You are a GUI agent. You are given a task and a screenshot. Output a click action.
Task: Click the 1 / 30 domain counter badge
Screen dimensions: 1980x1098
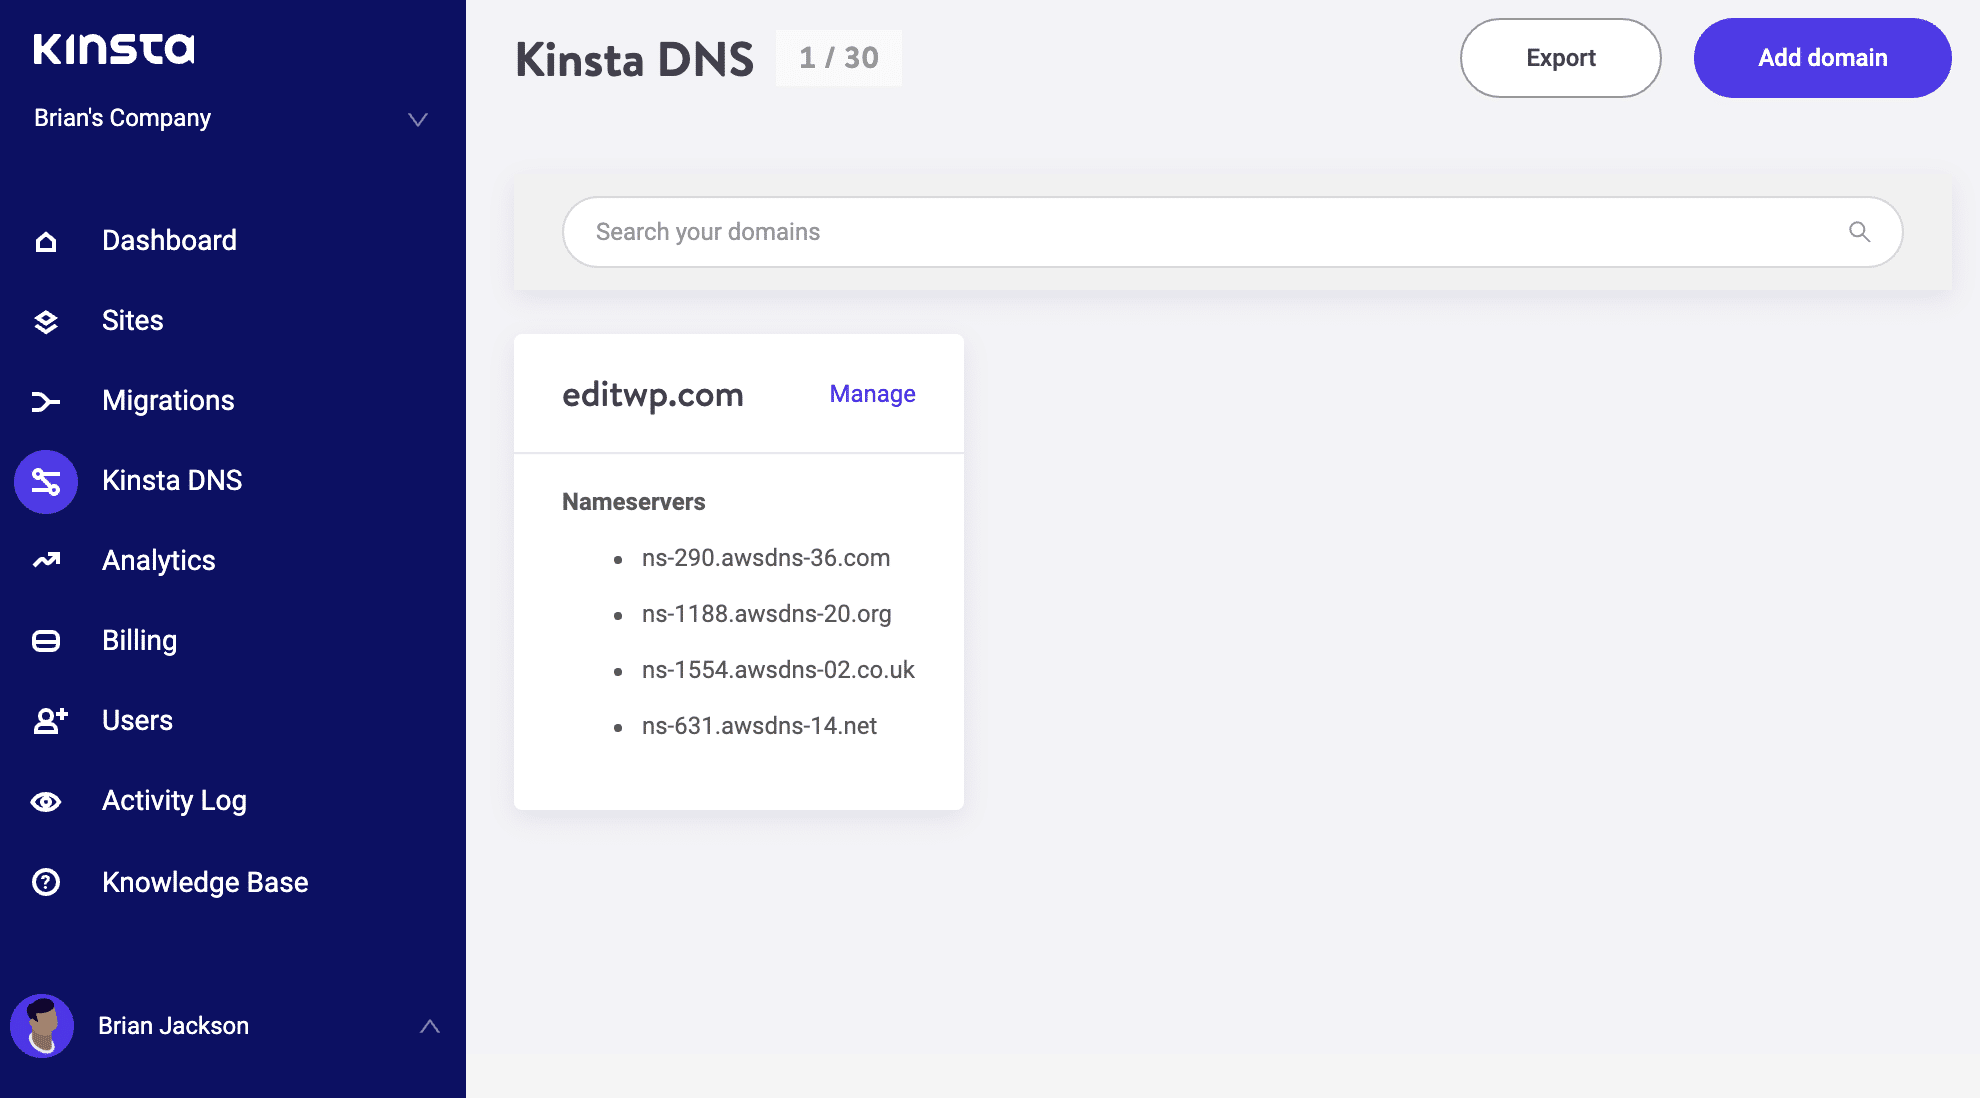[x=838, y=57]
